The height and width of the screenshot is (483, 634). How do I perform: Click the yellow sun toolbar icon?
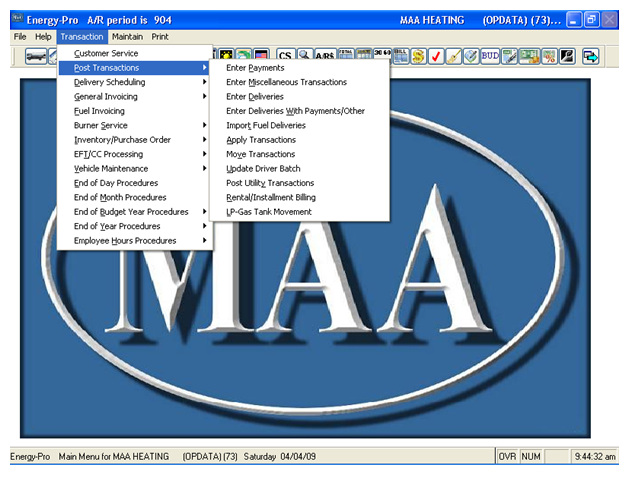pos(226,56)
